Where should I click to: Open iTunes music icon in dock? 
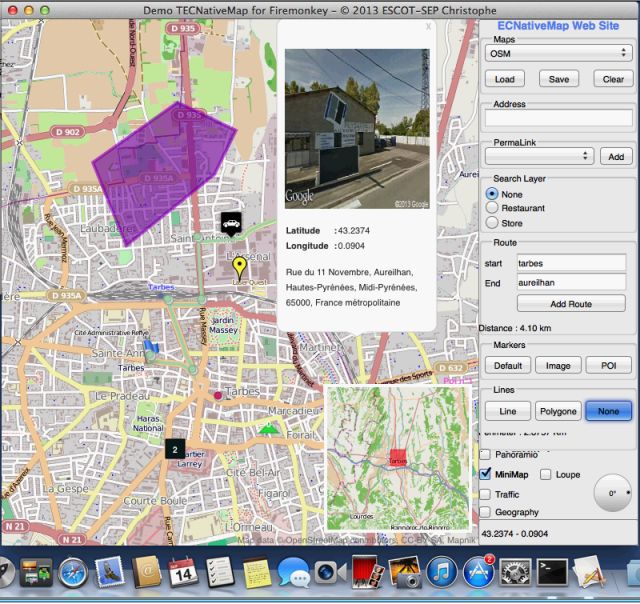pyautogui.click(x=441, y=573)
